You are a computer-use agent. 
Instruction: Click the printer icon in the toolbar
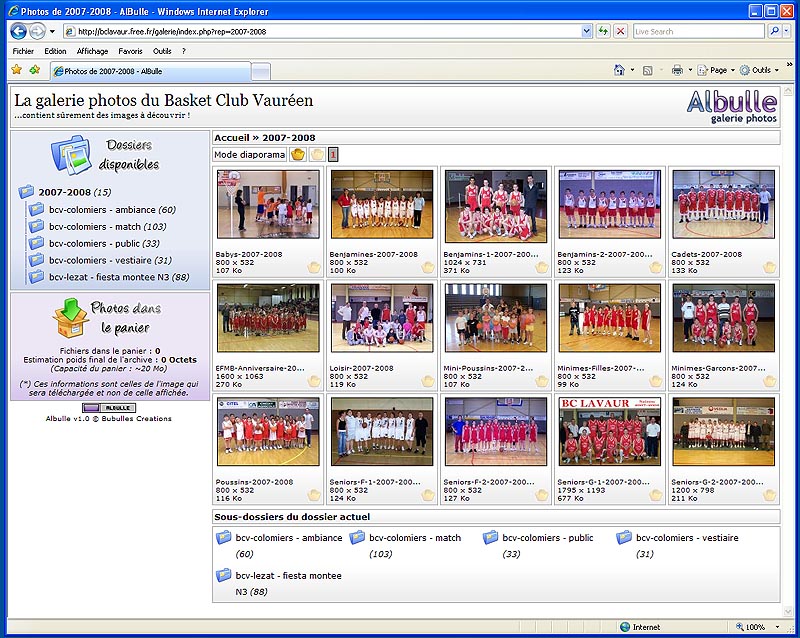pyautogui.click(x=677, y=70)
